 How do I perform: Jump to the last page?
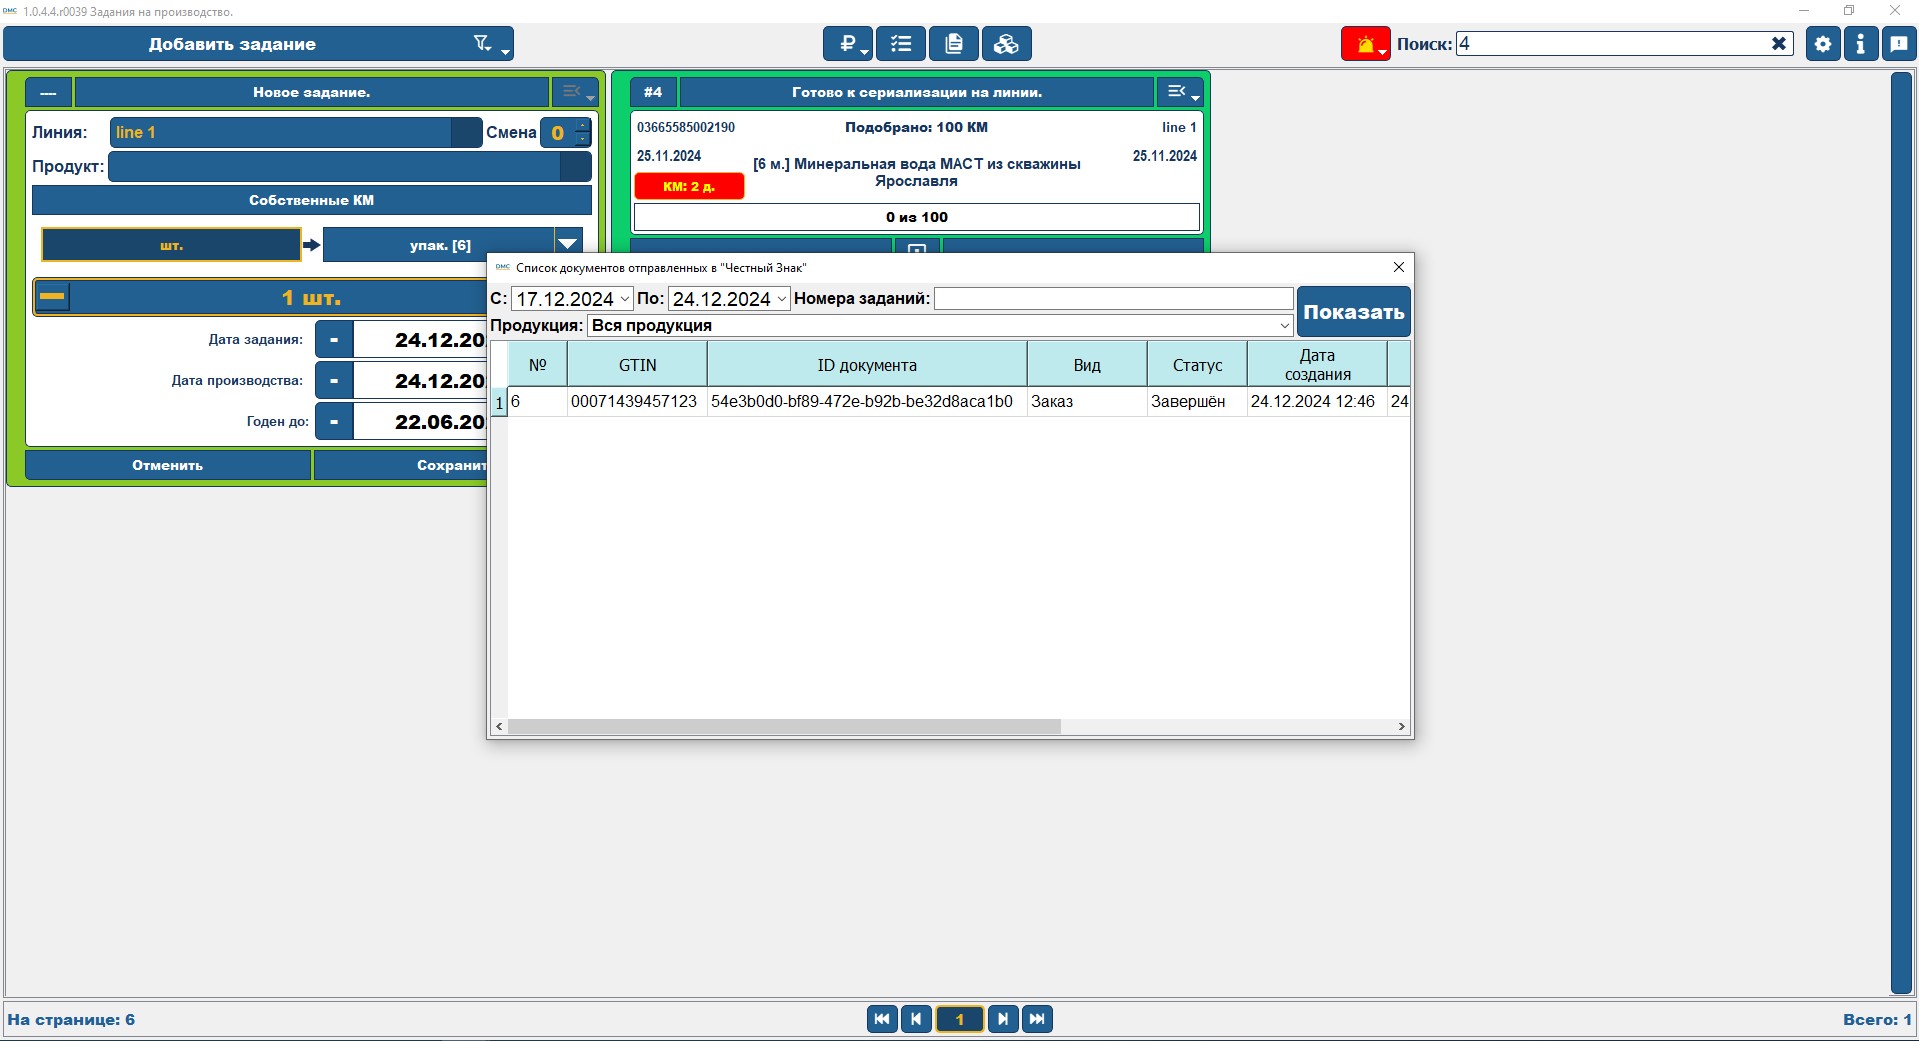point(1037,1019)
